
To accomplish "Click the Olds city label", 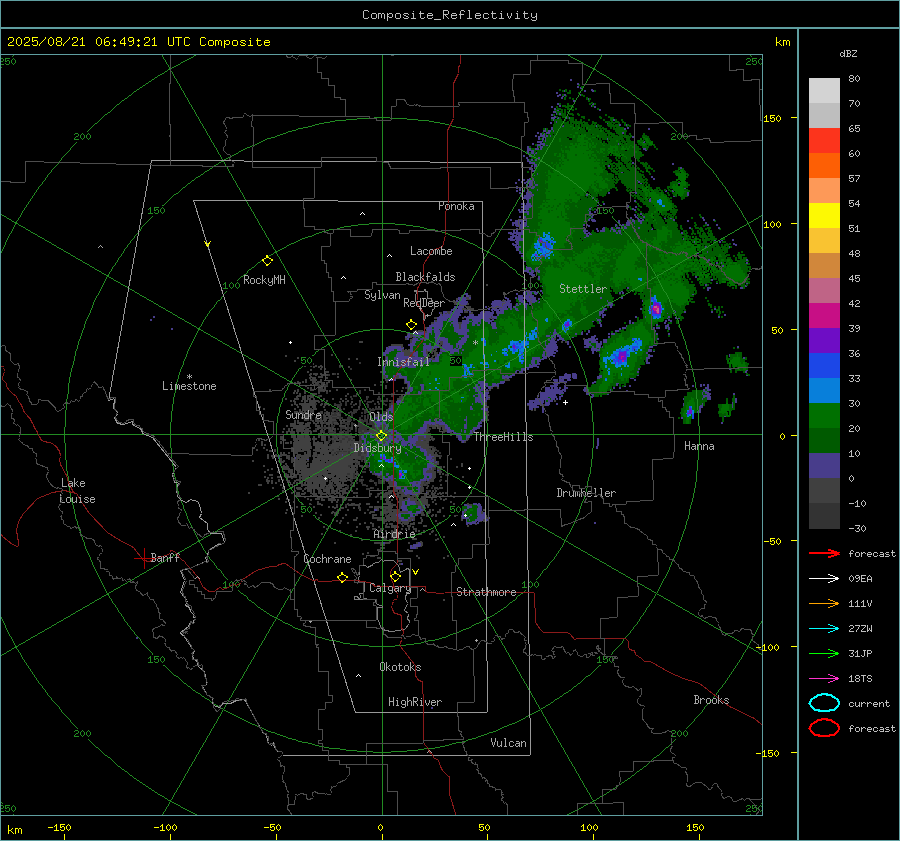I will click(381, 417).
